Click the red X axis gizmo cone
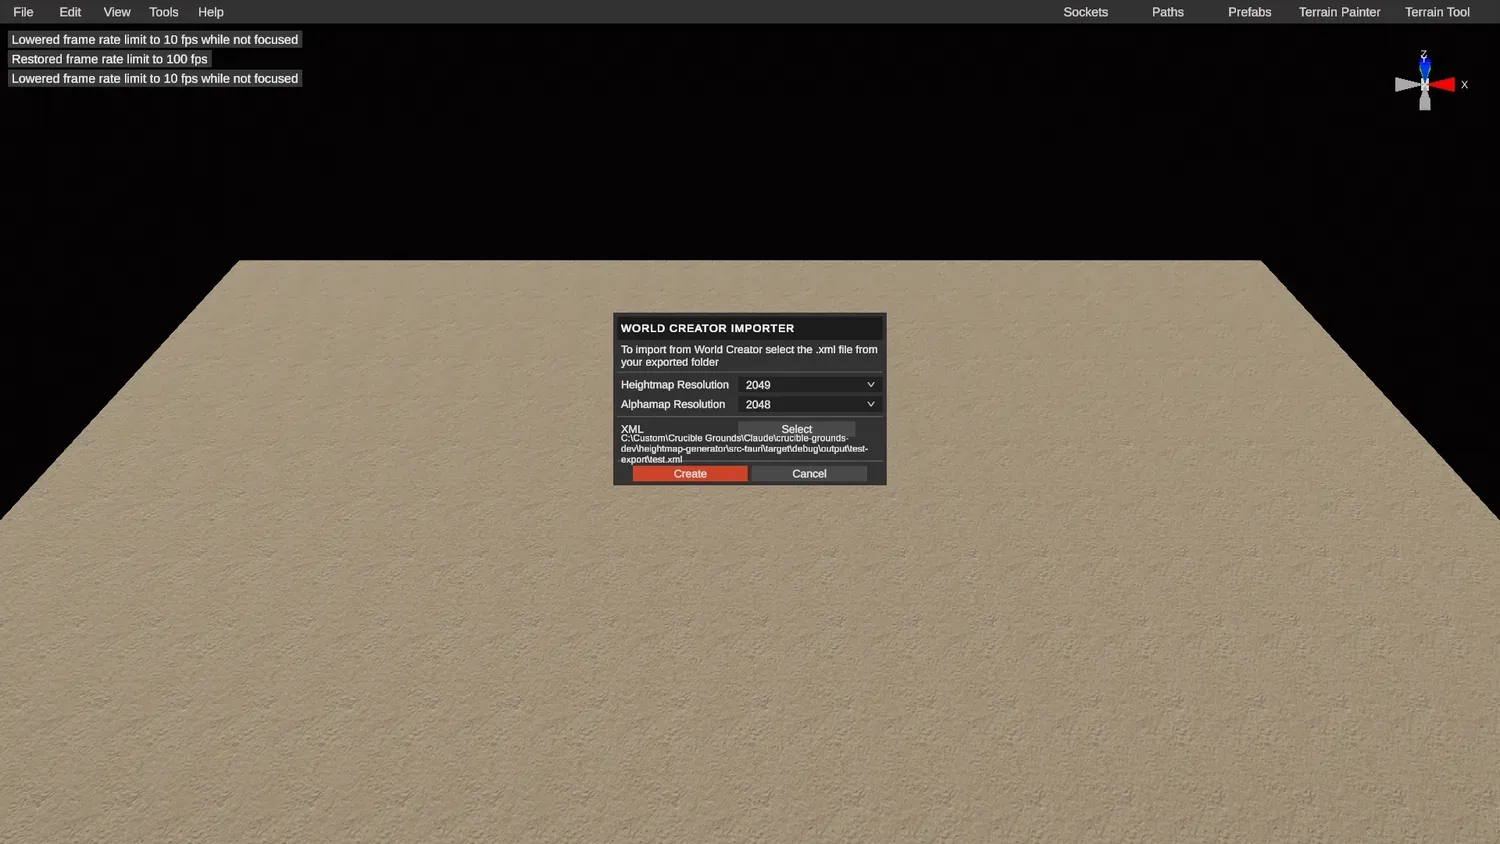 click(1443, 85)
